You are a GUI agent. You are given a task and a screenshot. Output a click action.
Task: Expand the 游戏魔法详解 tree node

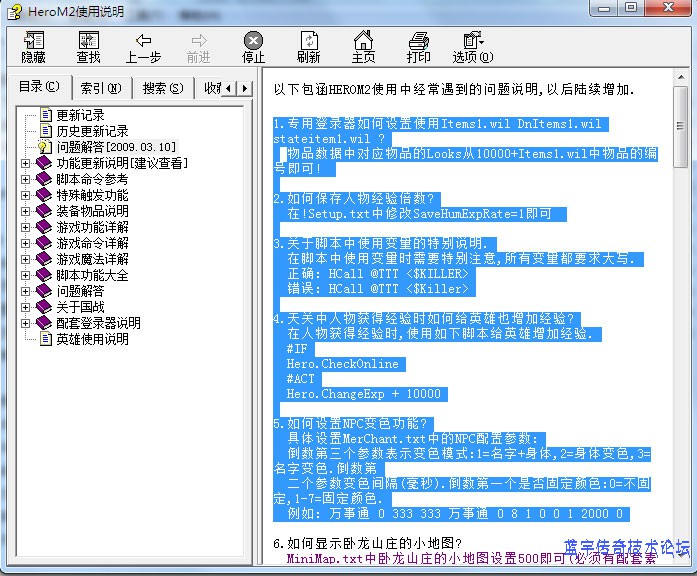(26, 259)
